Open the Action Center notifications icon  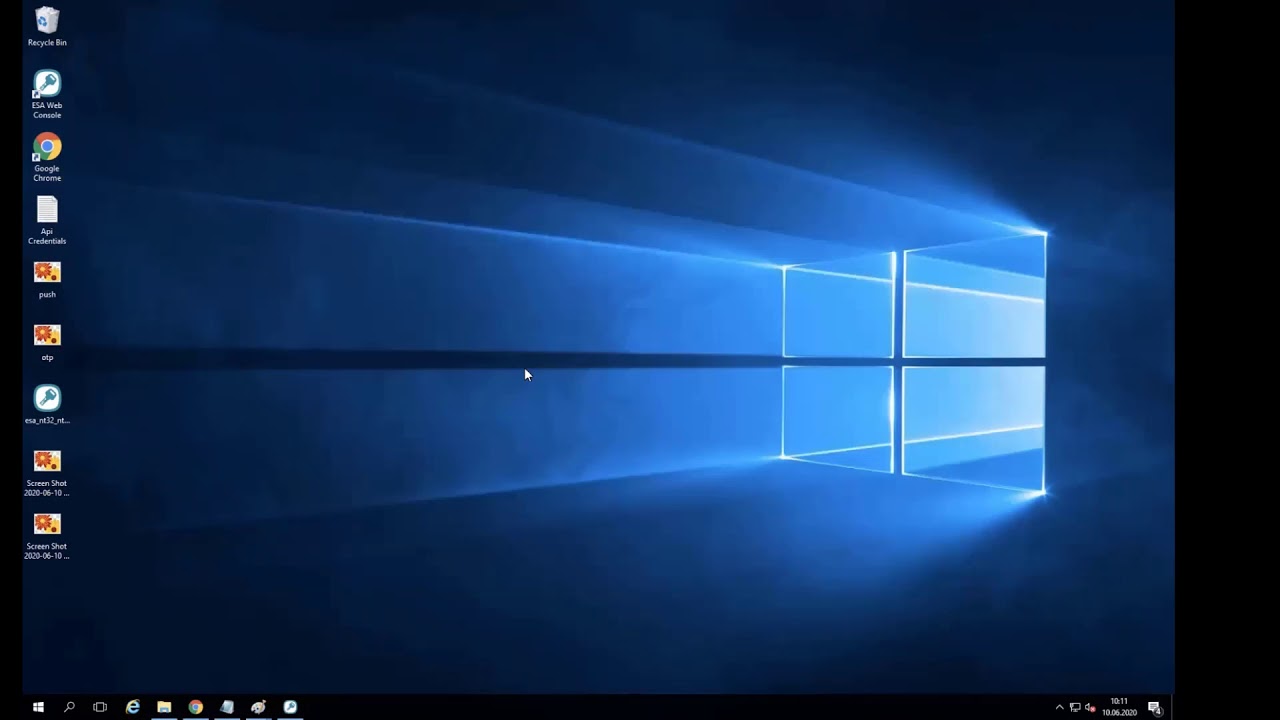[1154, 707]
